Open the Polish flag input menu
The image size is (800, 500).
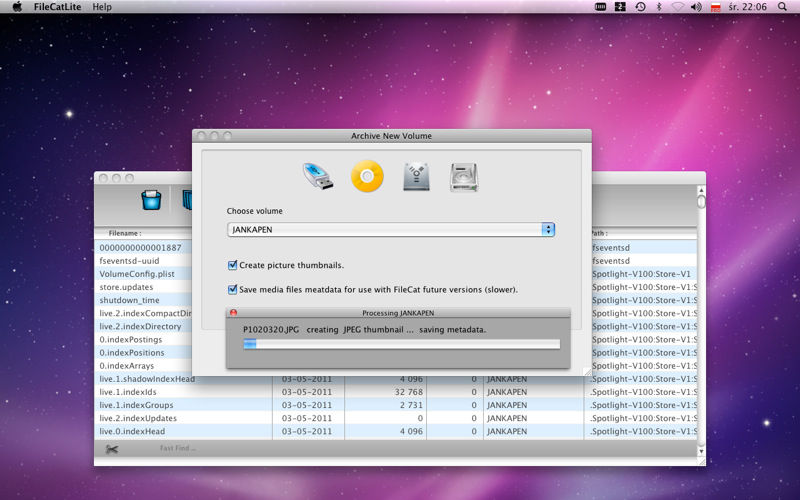pyautogui.click(x=715, y=7)
